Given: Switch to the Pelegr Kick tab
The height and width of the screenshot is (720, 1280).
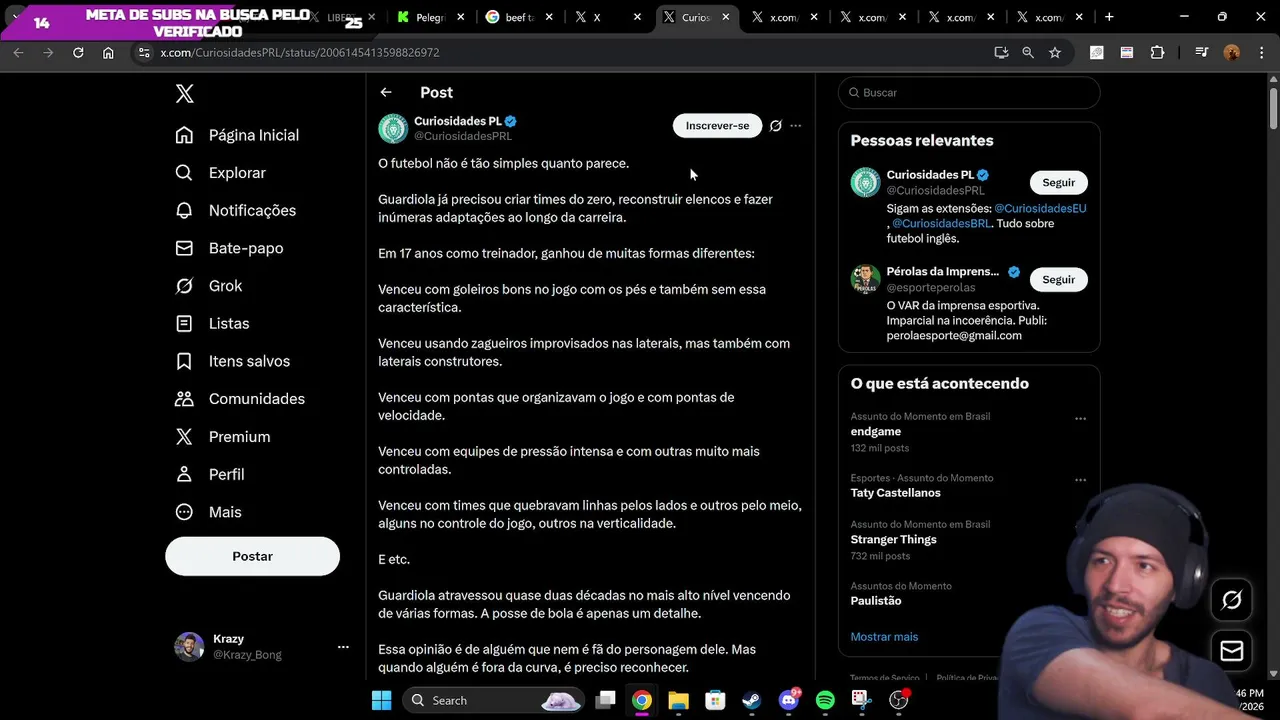Looking at the screenshot, I should tap(431, 17).
